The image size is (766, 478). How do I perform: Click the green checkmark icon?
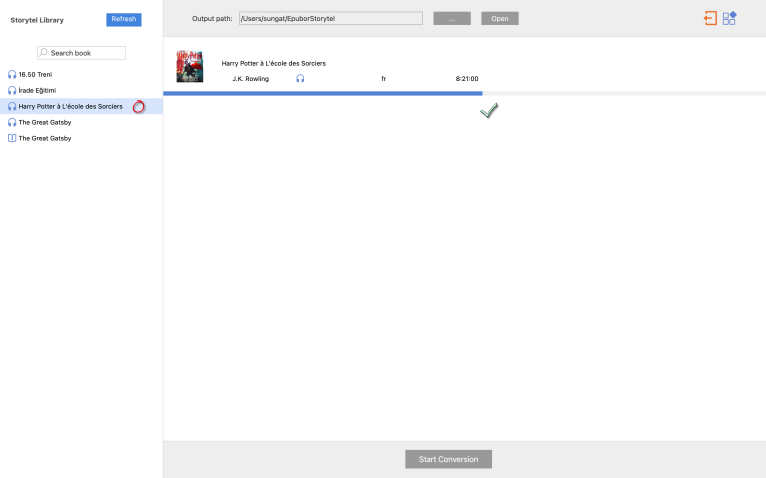tap(489, 110)
